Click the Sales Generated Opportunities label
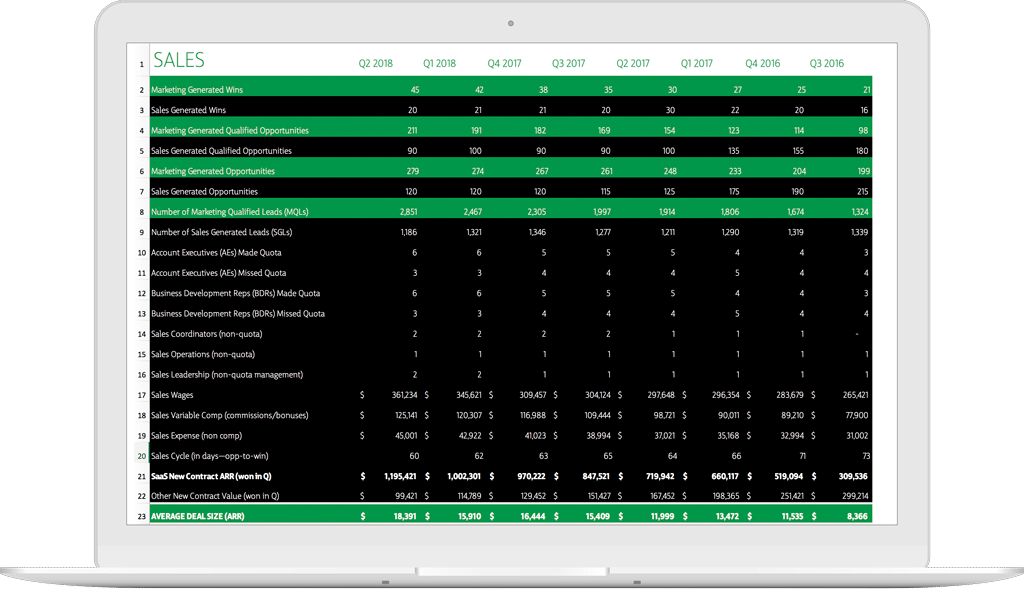This screenshot has height=590, width=1024. click(204, 191)
